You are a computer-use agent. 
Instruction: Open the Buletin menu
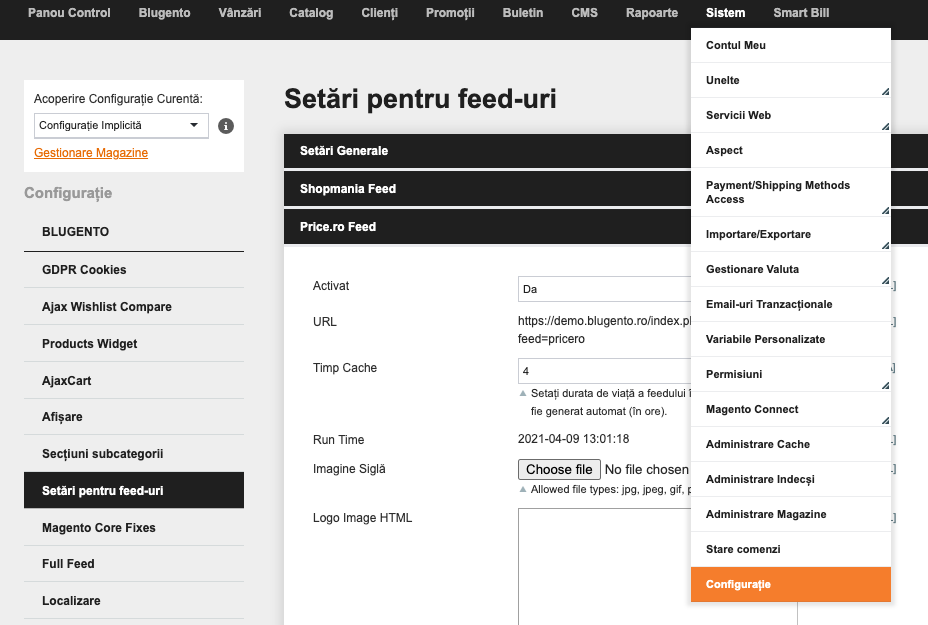(x=523, y=13)
